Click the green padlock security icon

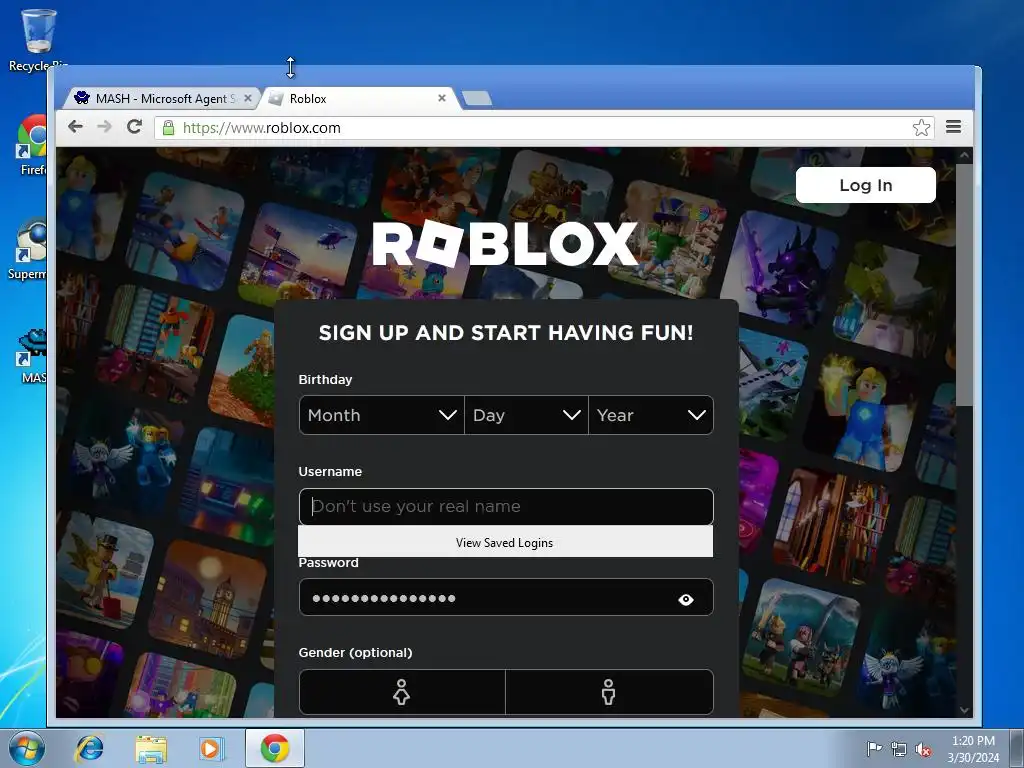168,127
